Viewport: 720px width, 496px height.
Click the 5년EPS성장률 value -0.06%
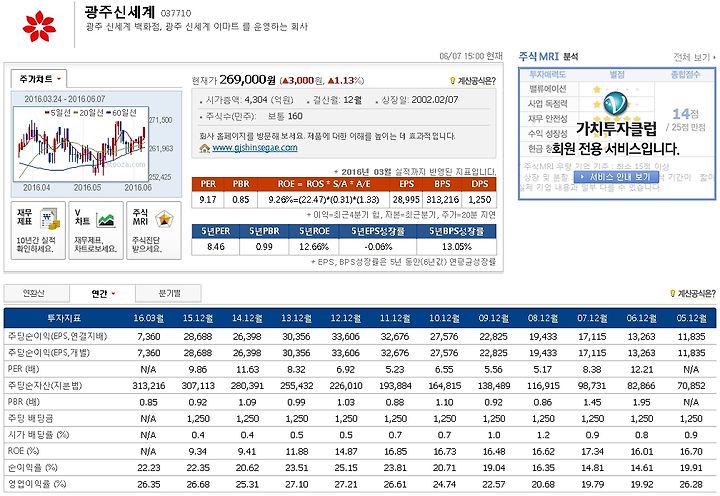pos(378,247)
